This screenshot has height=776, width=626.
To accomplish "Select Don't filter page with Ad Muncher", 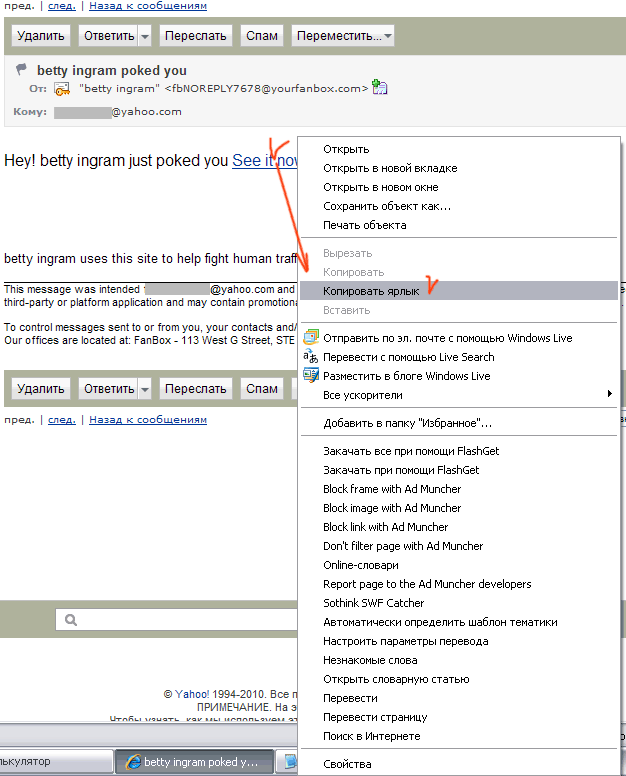I will click(459, 546).
